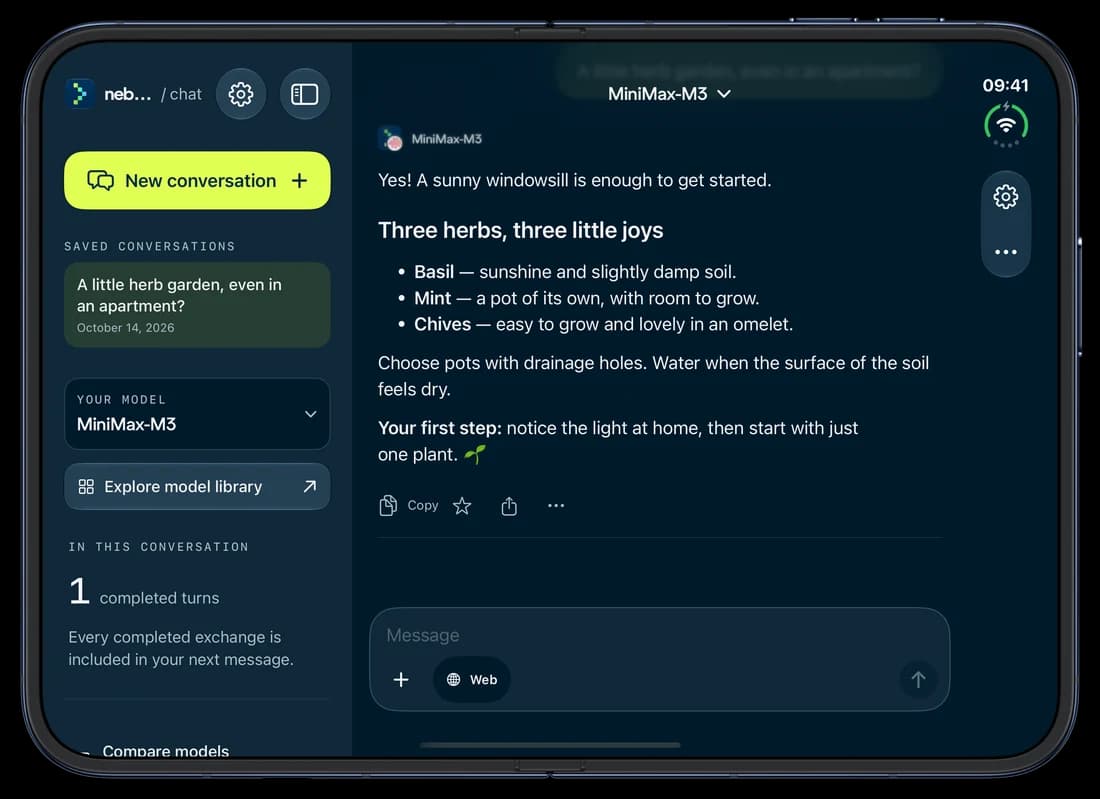Click the 09:41 clock

click(x=1005, y=86)
